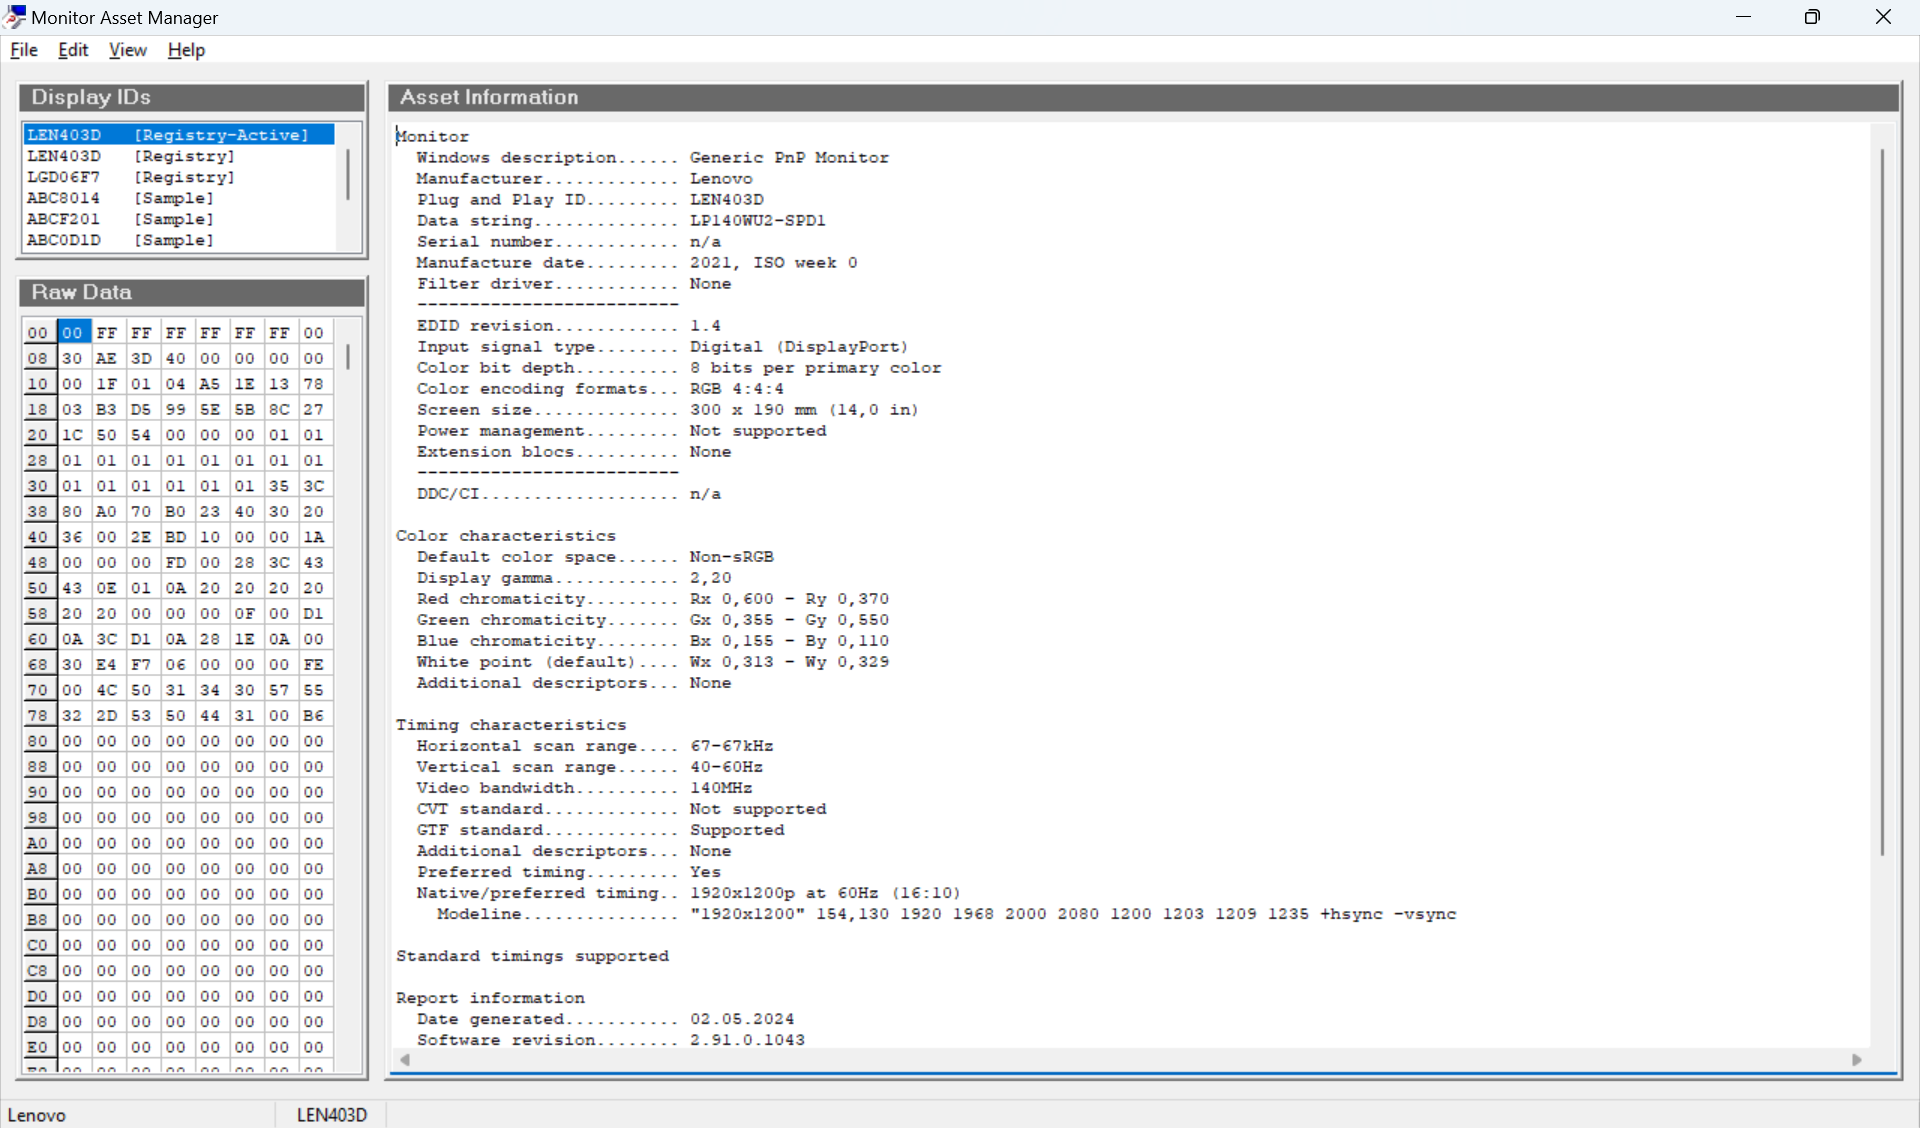Click the row offset 08 header cell
This screenshot has height=1128, width=1920.
[x=38, y=359]
